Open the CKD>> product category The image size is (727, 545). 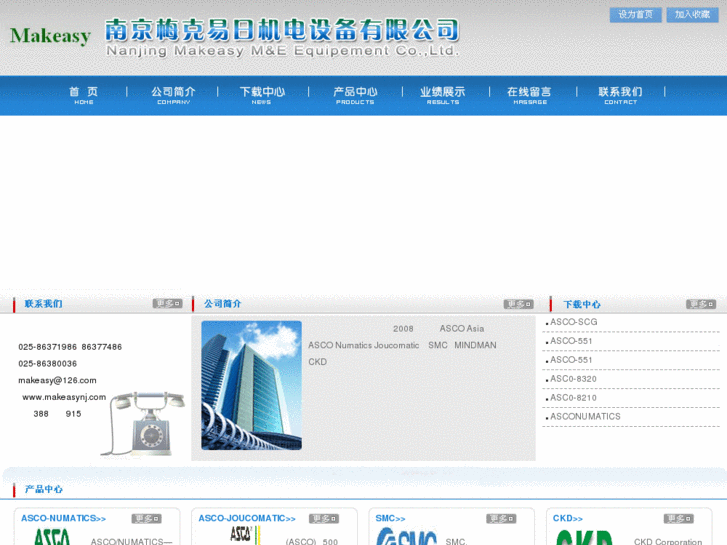tap(568, 519)
